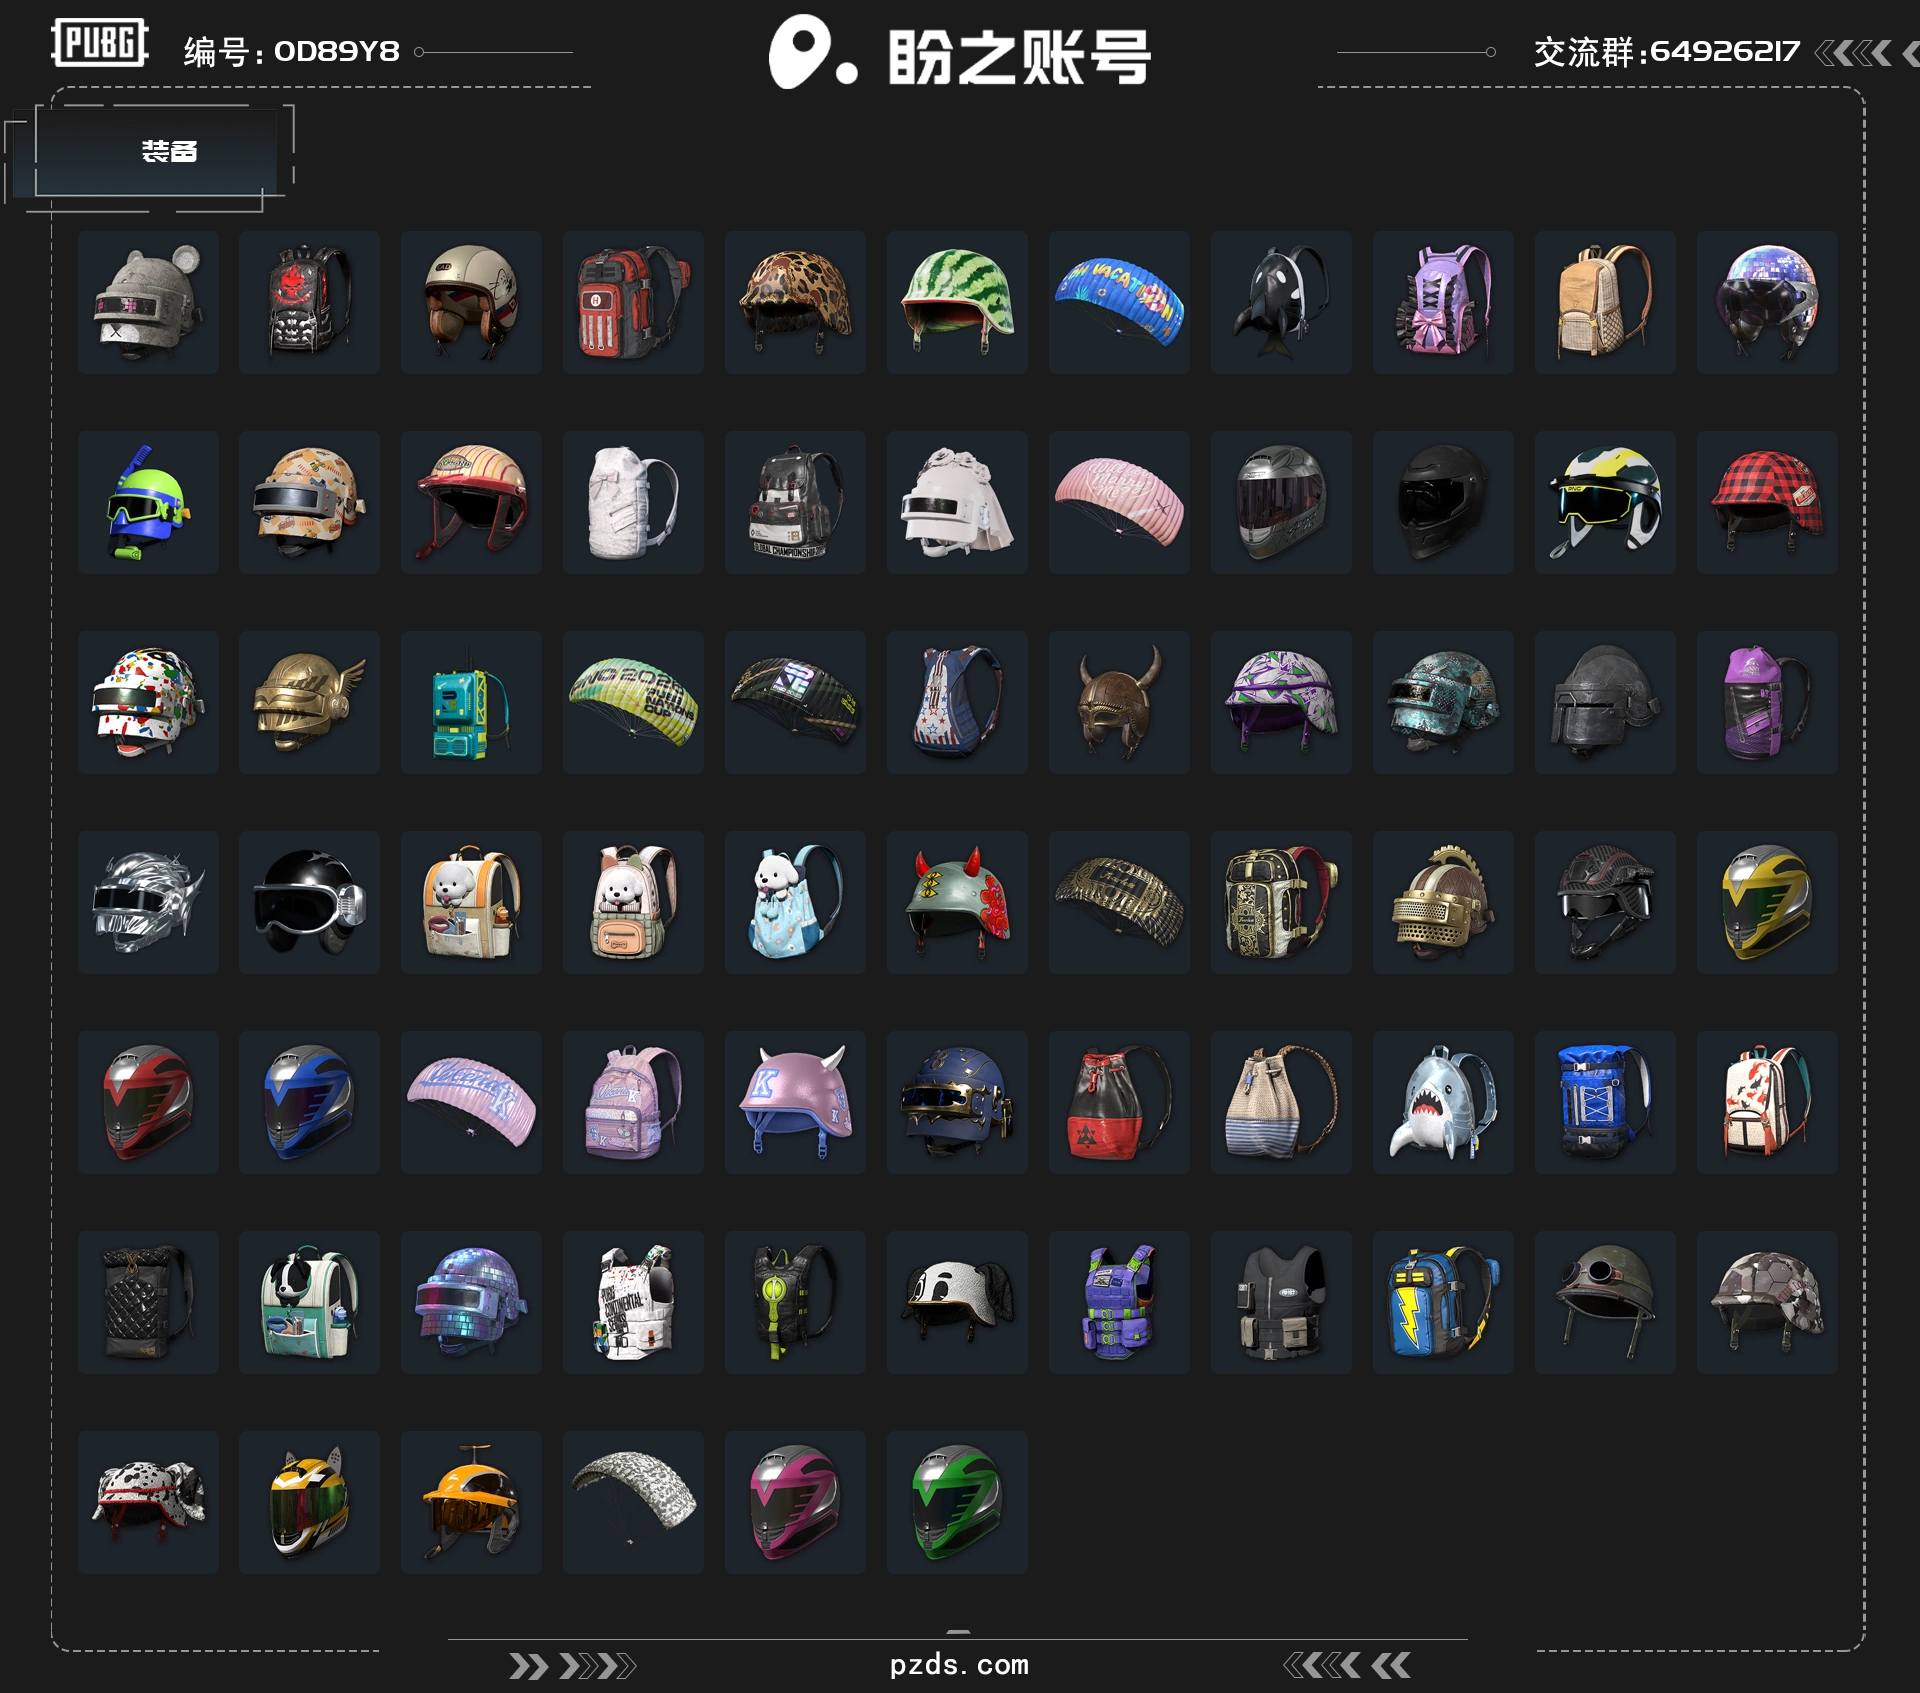Click the 盼之账号 site logo

pos(960,53)
